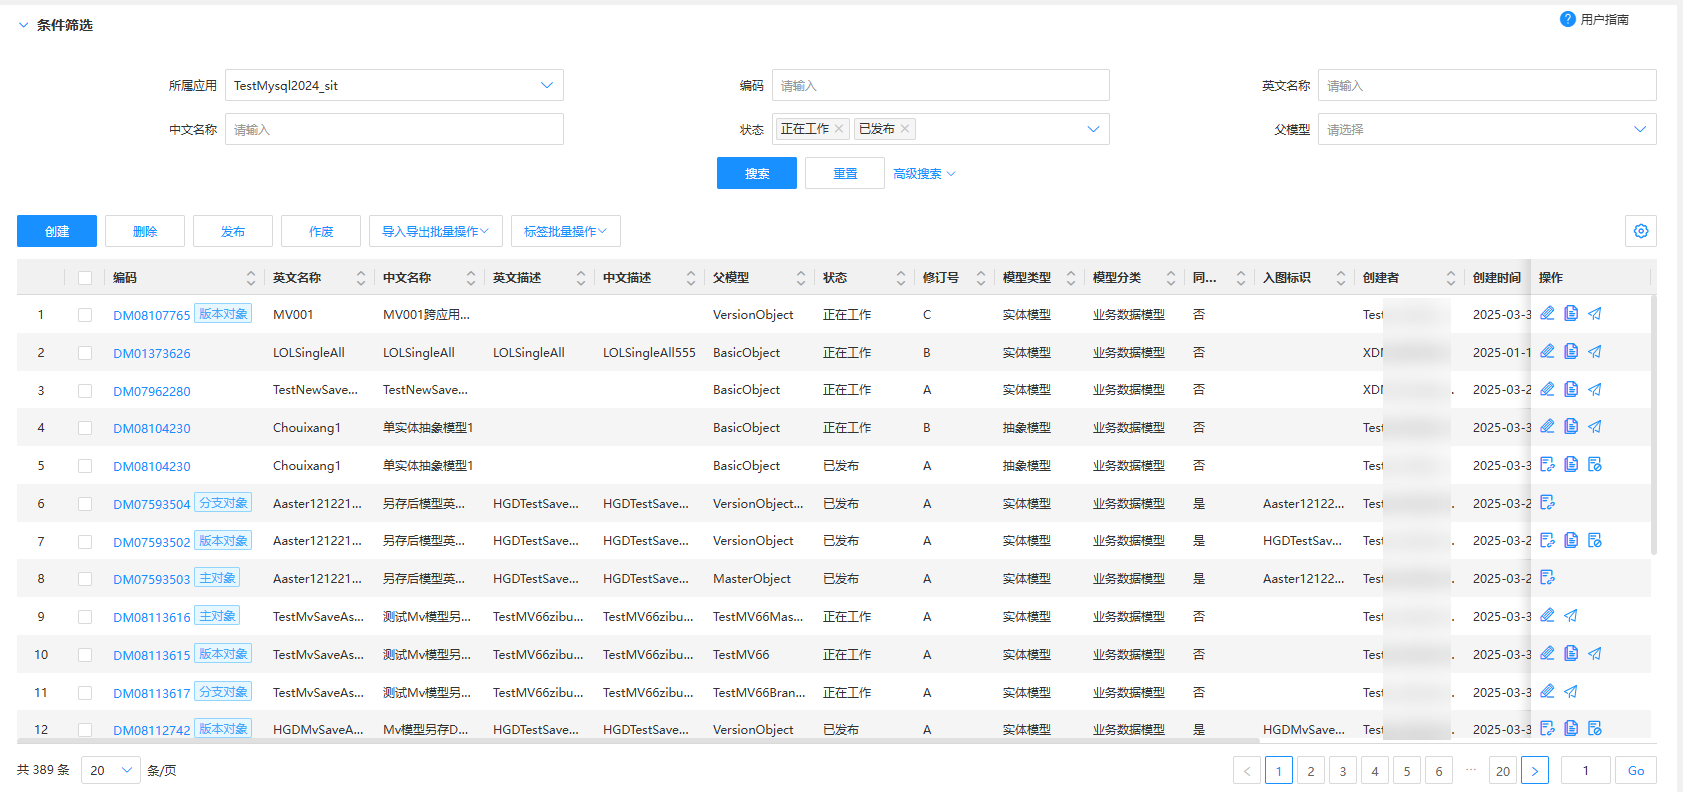The width and height of the screenshot is (1683, 792).
Task: Go to next page arrow
Action: [x=1535, y=770]
